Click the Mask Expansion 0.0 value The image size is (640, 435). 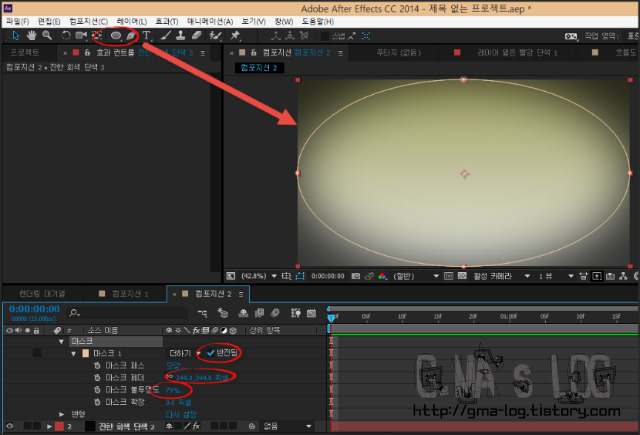click(170, 402)
